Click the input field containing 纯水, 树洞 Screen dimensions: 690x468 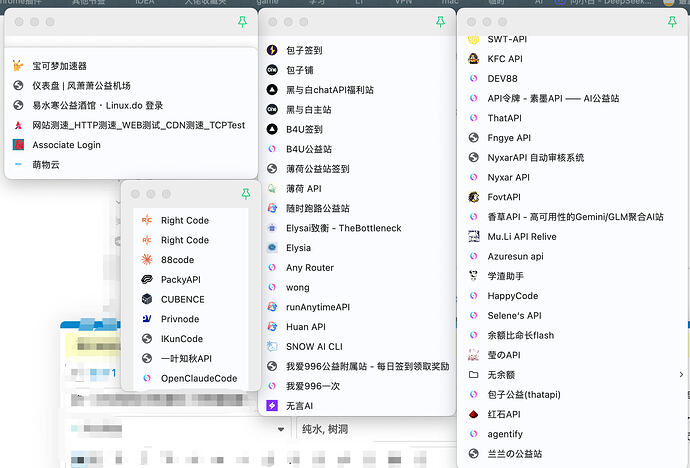point(376,429)
